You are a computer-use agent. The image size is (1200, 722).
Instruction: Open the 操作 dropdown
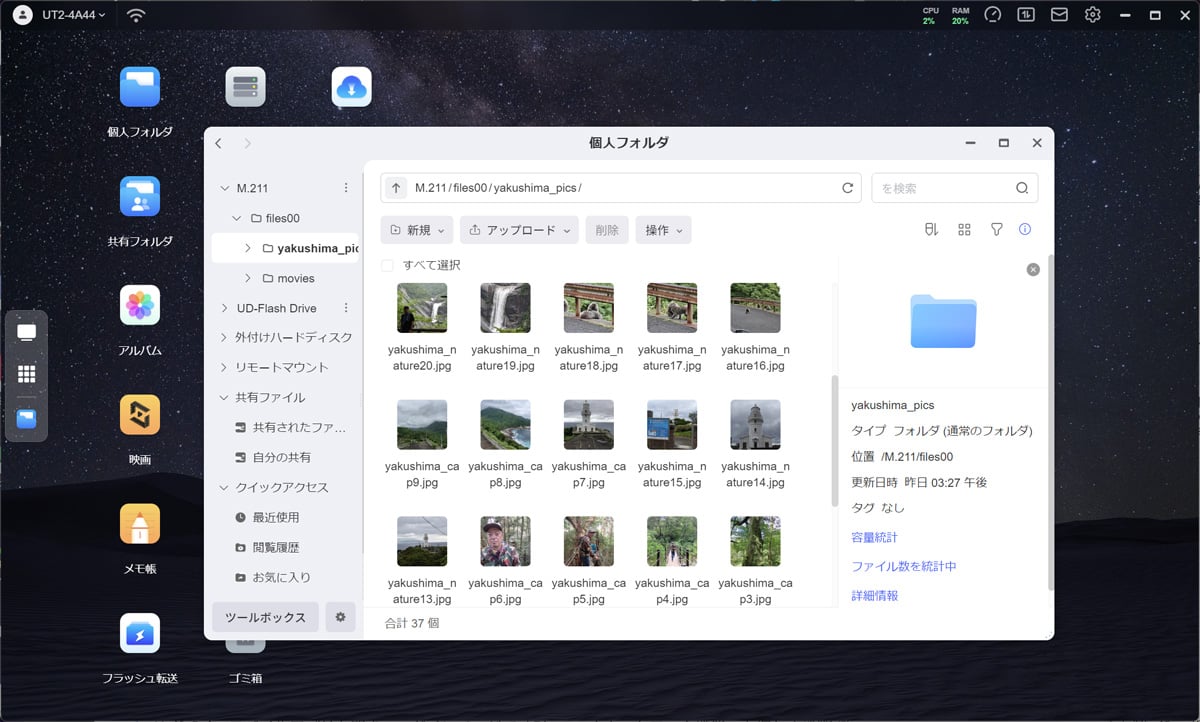663,230
